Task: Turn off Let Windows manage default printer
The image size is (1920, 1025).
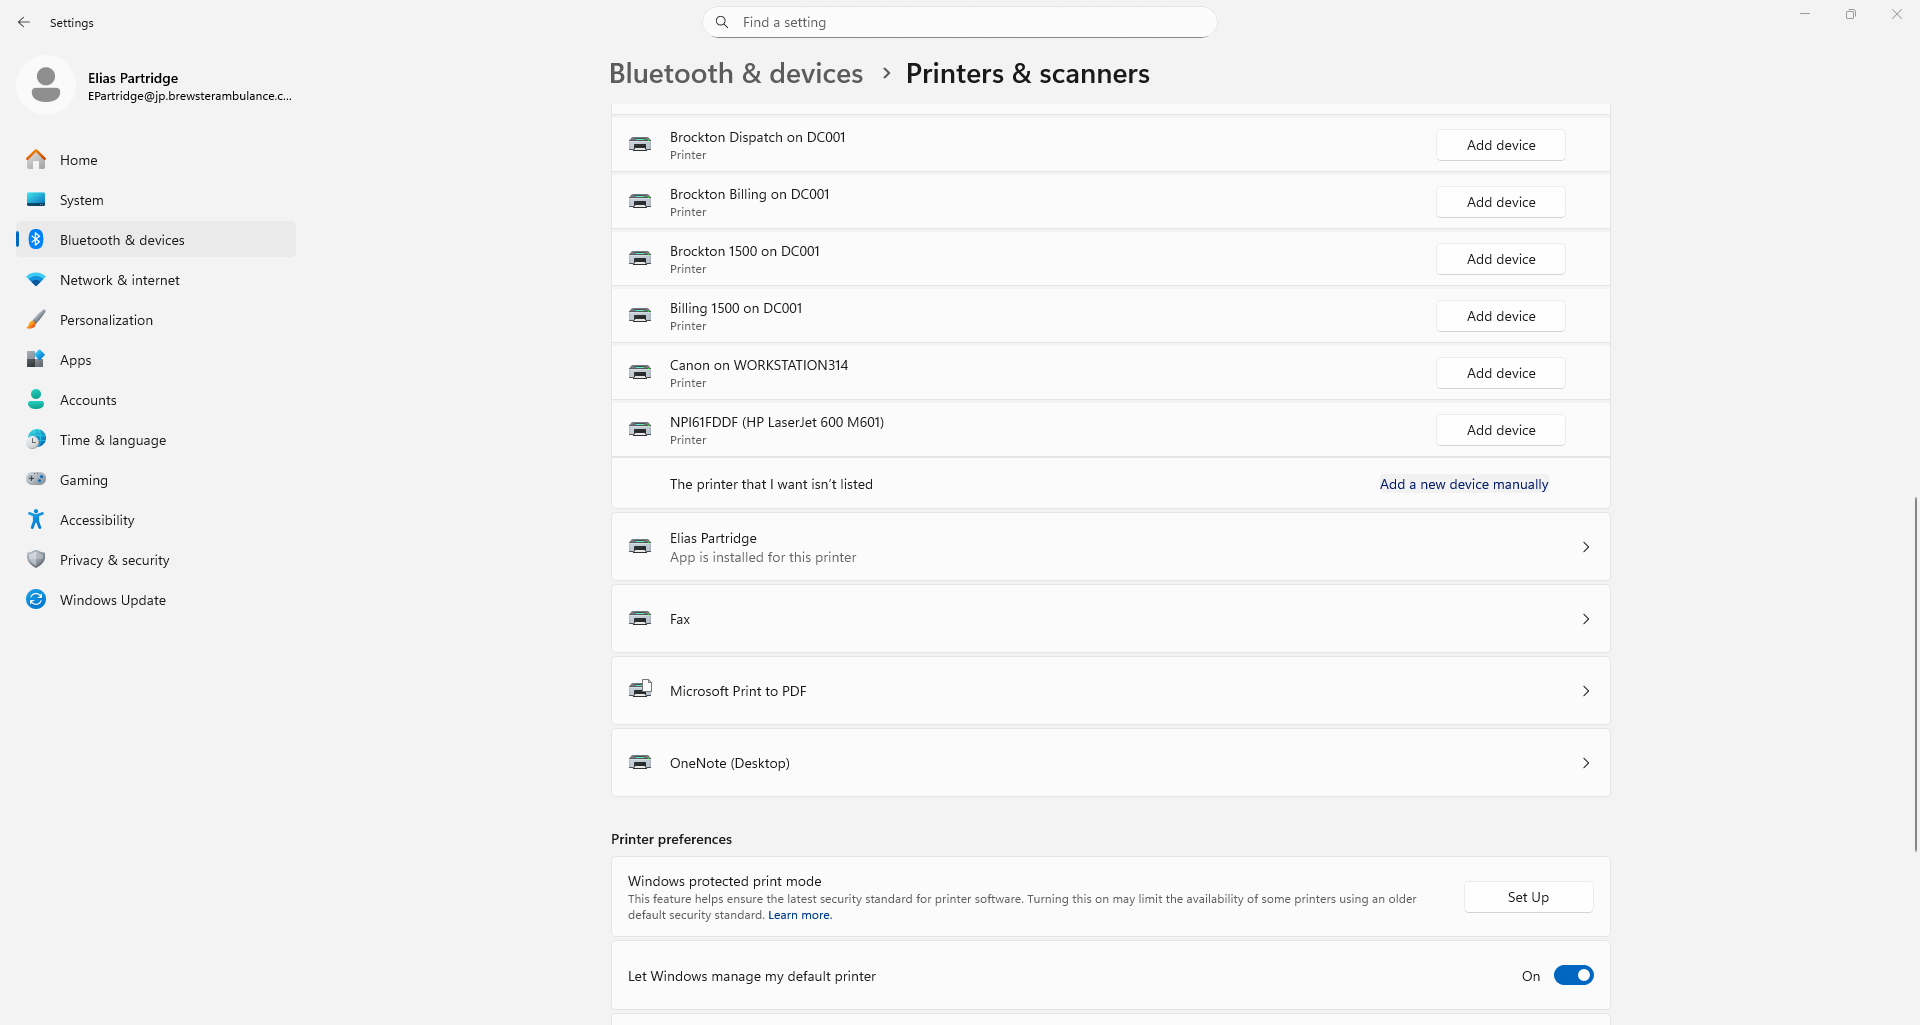Action: [1573, 975]
